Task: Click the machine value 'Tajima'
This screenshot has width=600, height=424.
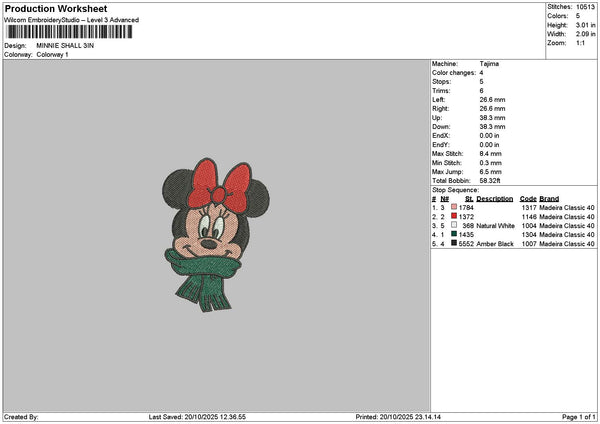Action: coord(489,64)
